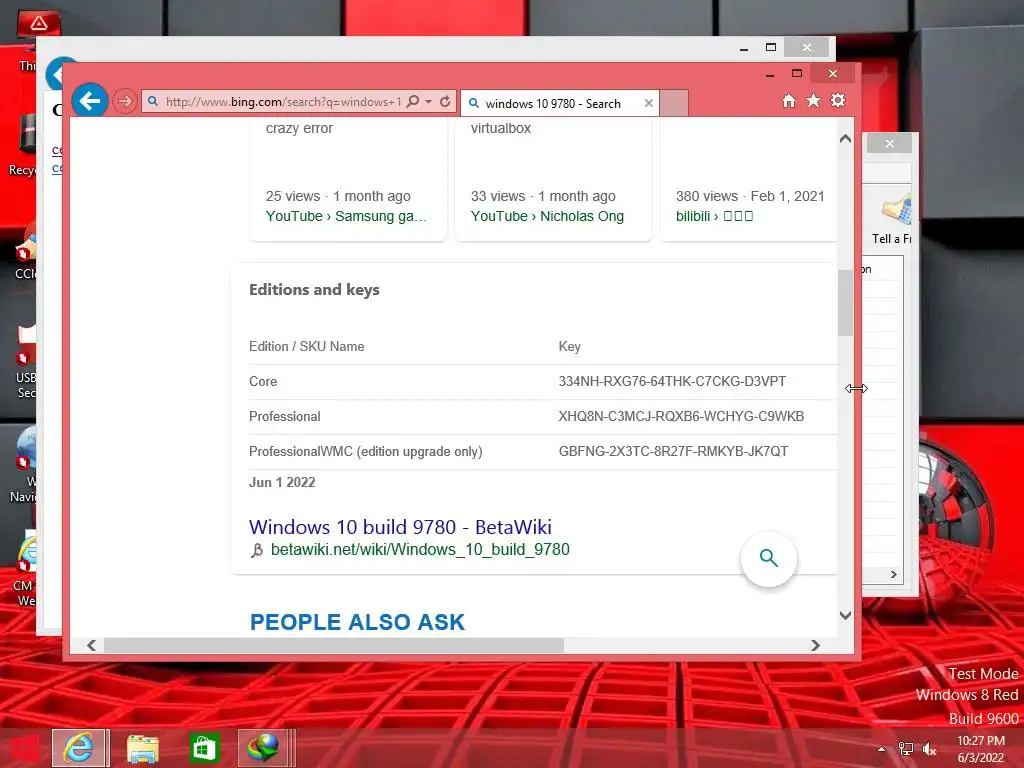Open File Explorer from the taskbar
Image resolution: width=1024 pixels, height=768 pixels.
[142, 748]
